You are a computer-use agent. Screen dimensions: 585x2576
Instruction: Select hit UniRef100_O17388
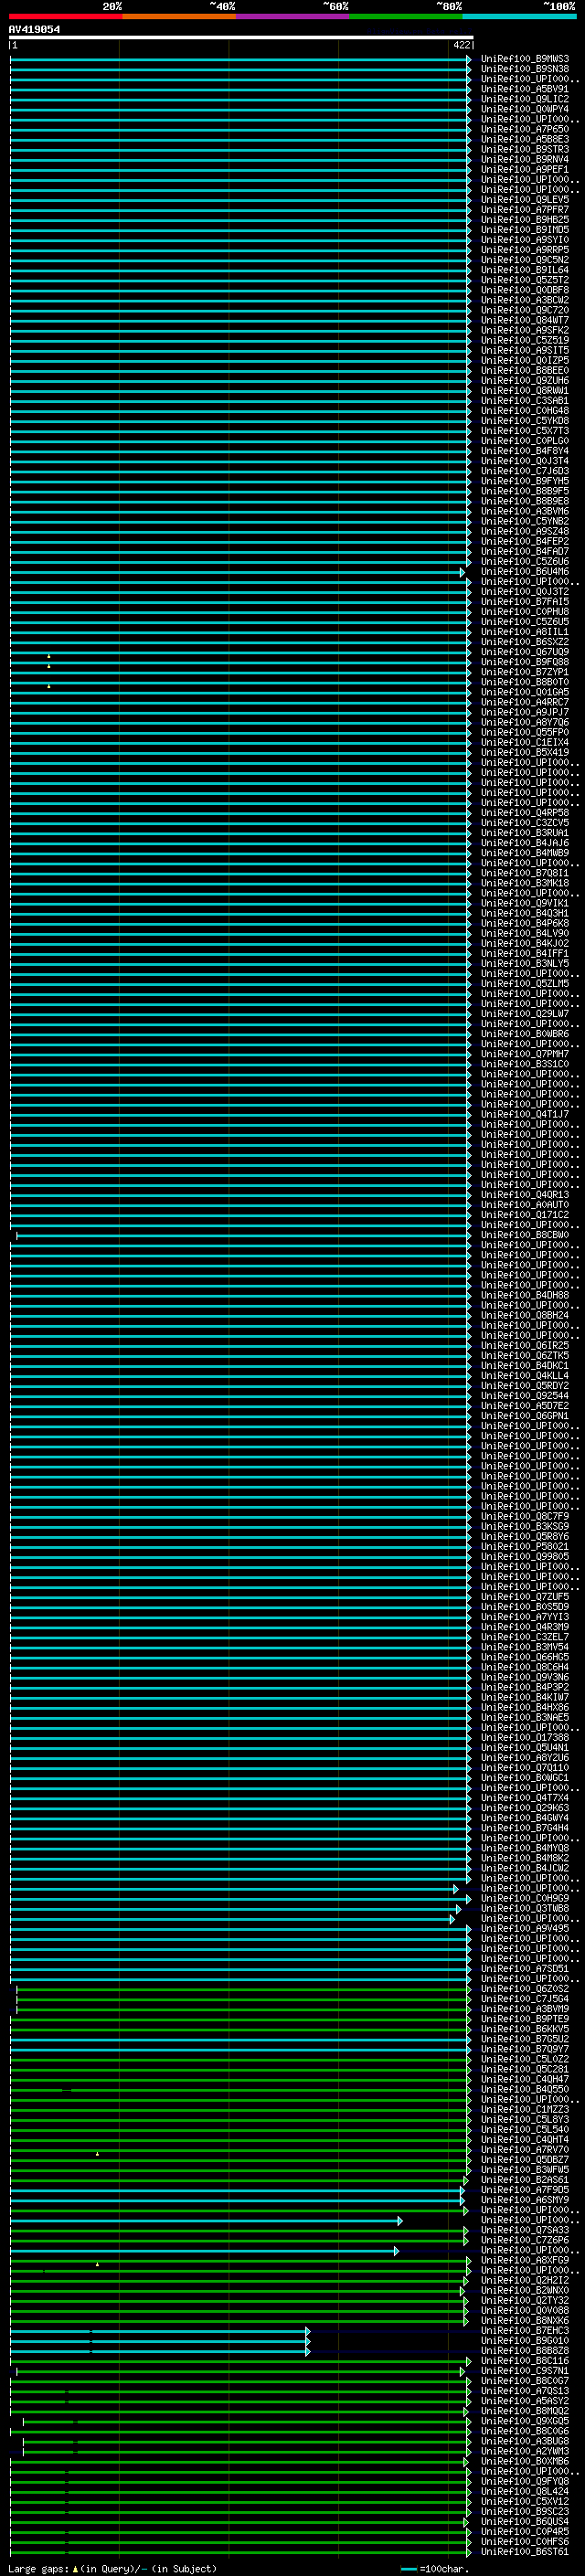click(x=524, y=1737)
